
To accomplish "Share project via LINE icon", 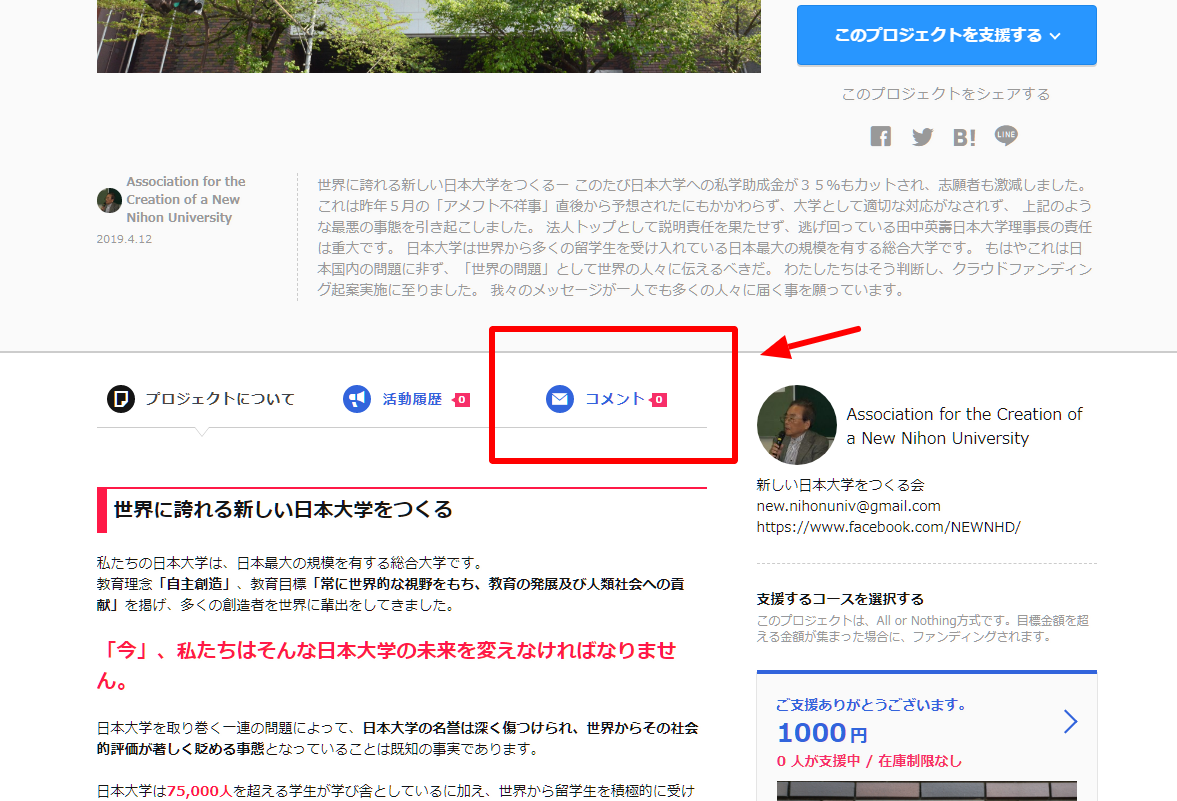I will (x=1006, y=136).
